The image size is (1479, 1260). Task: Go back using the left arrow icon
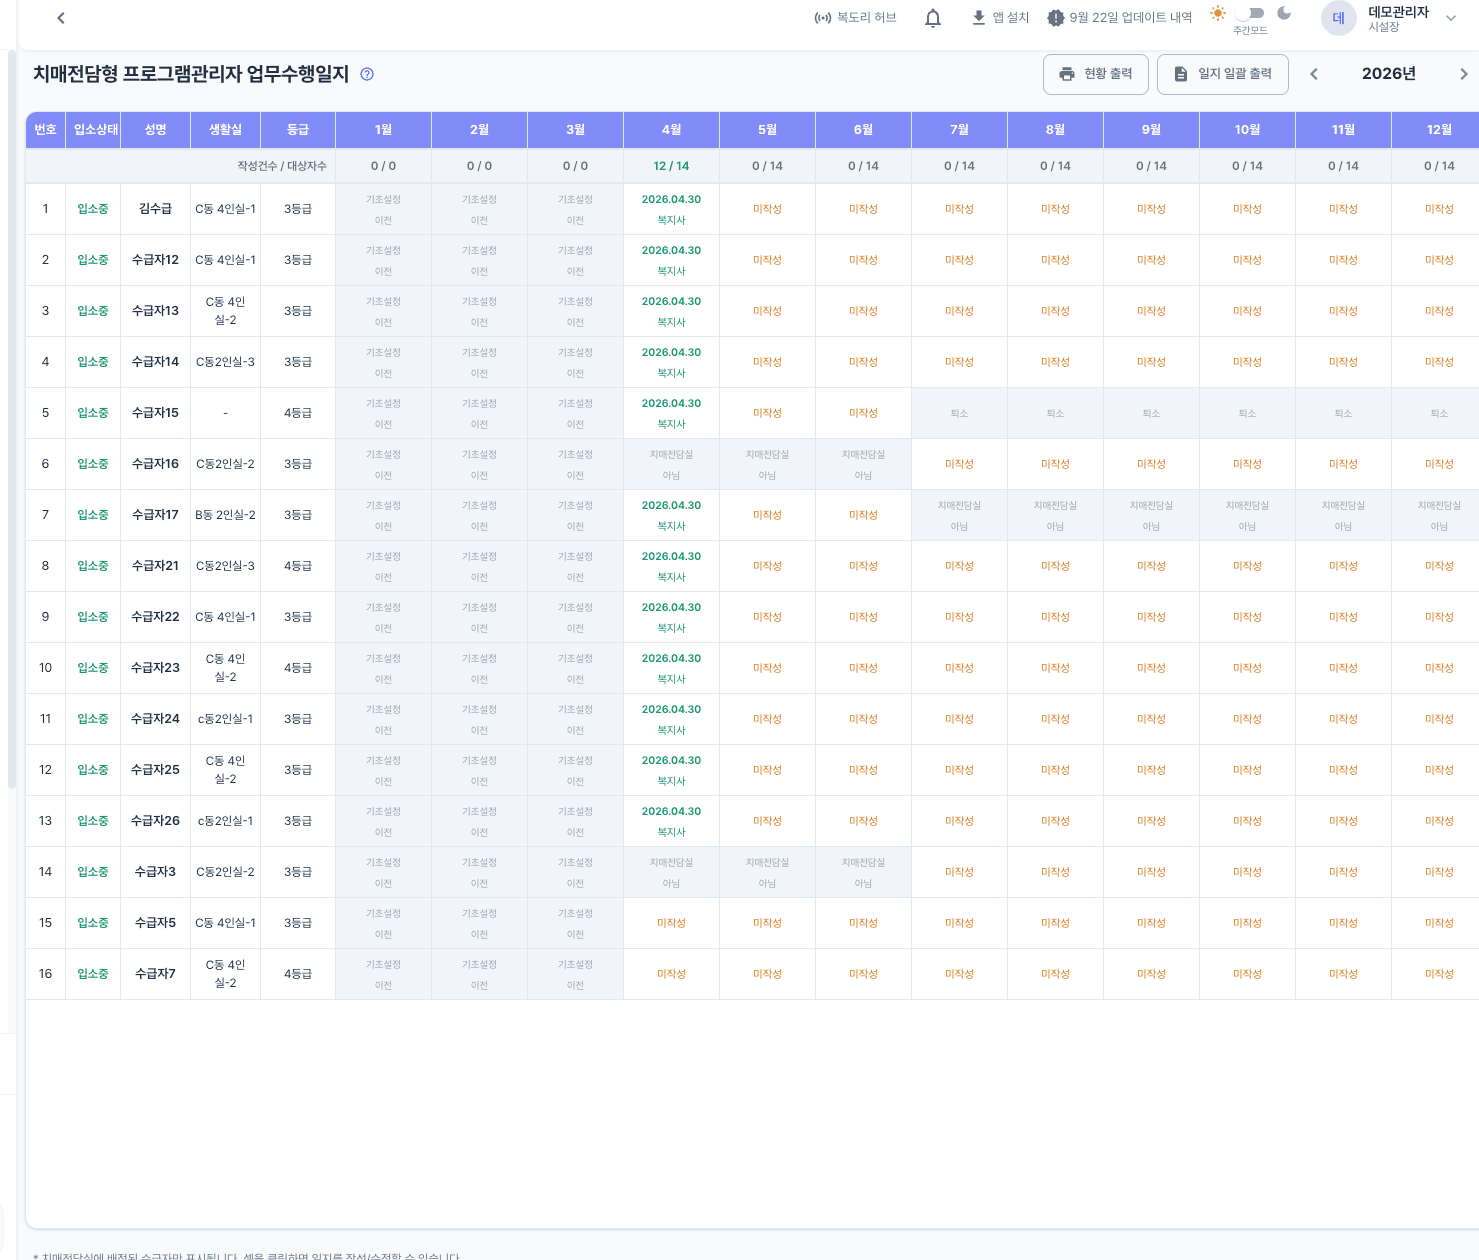[61, 18]
